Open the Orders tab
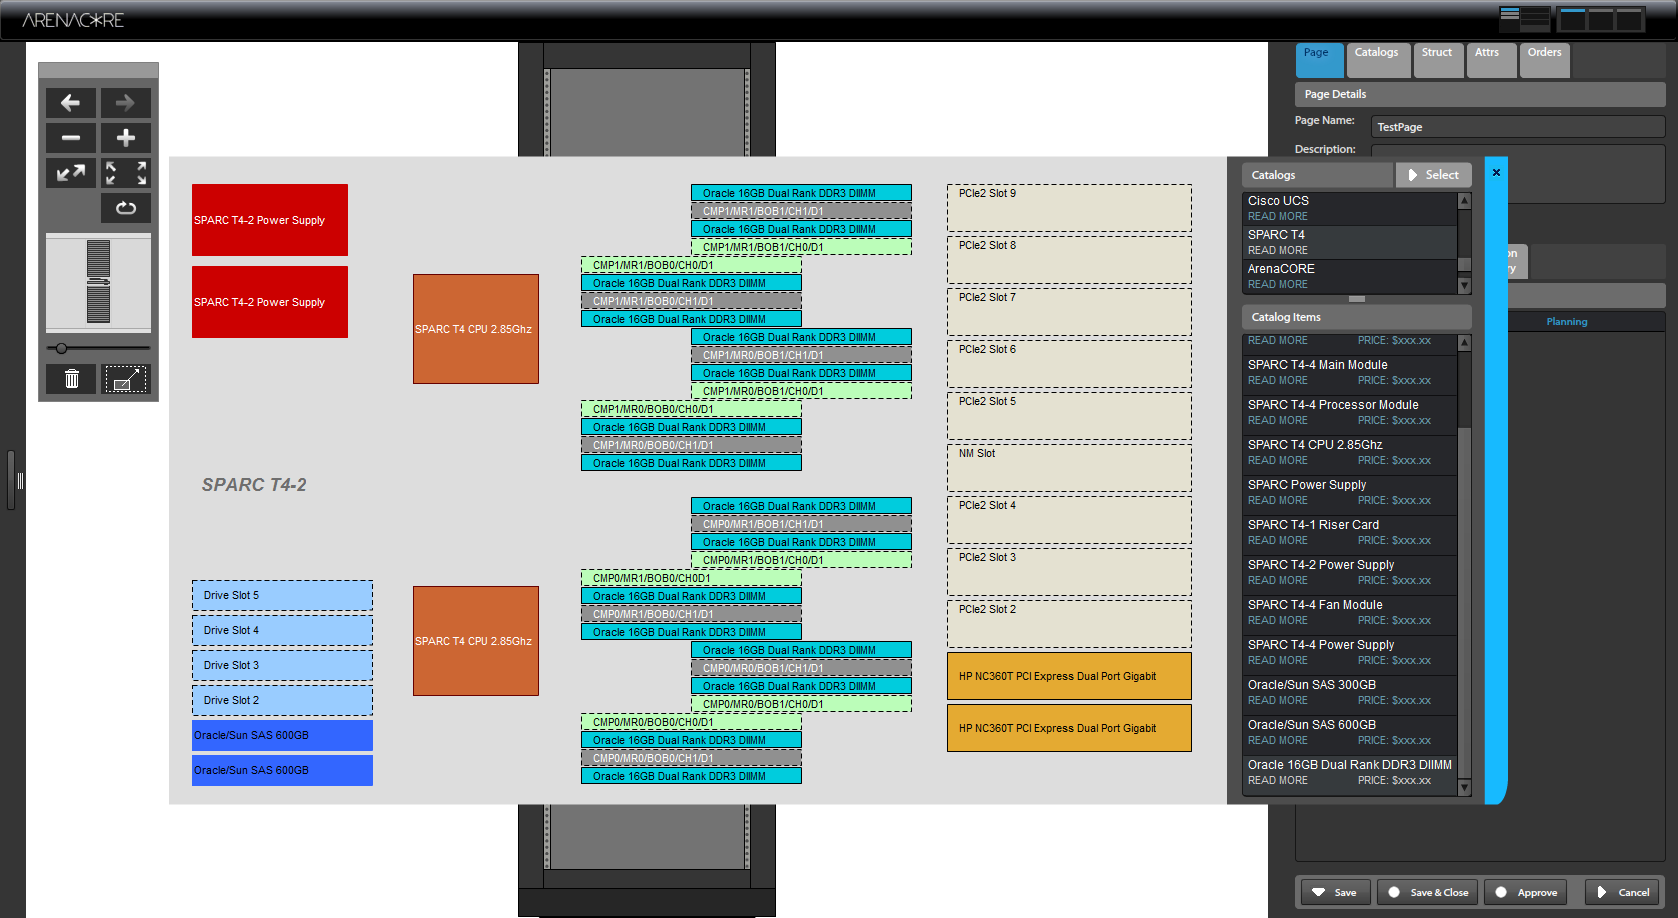The height and width of the screenshot is (918, 1678). pos(1544,53)
